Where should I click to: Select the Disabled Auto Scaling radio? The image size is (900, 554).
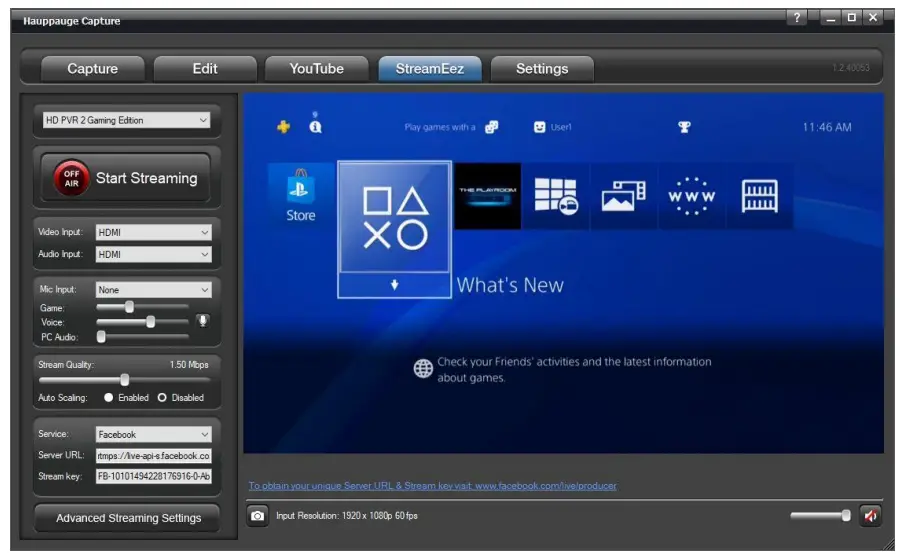tap(162, 397)
